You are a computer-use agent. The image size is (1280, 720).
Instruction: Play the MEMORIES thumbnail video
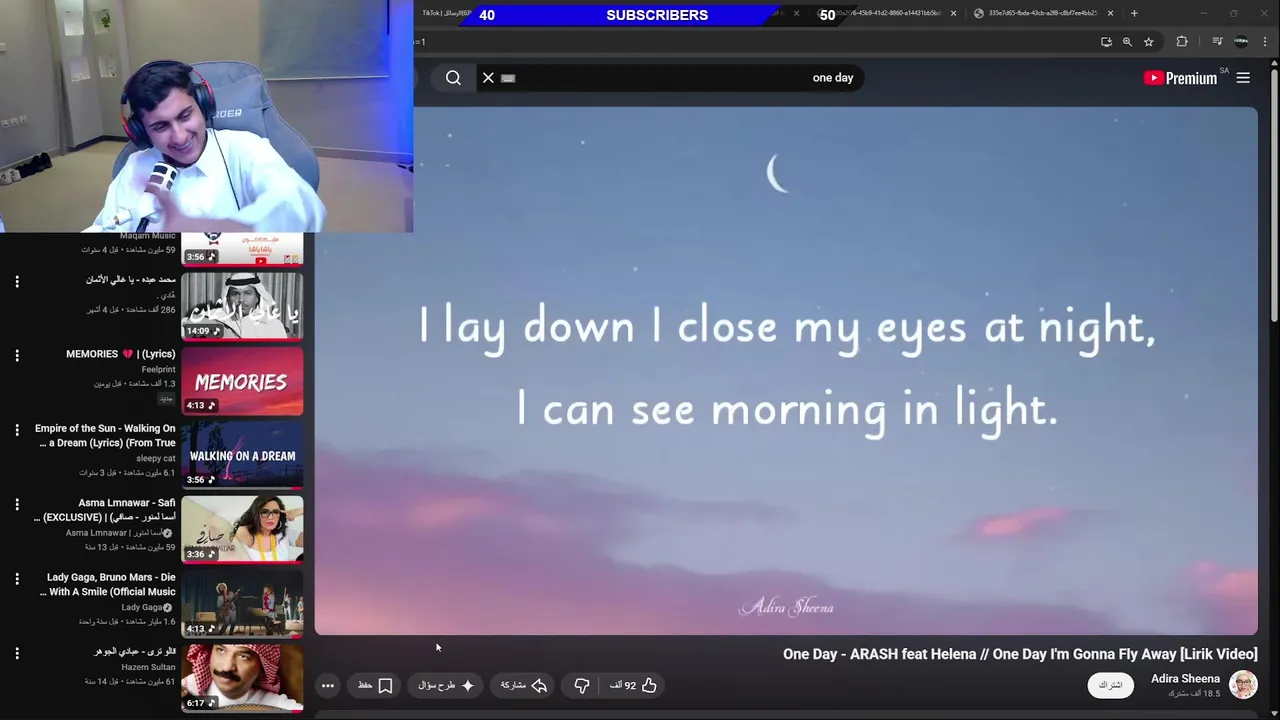tap(242, 380)
